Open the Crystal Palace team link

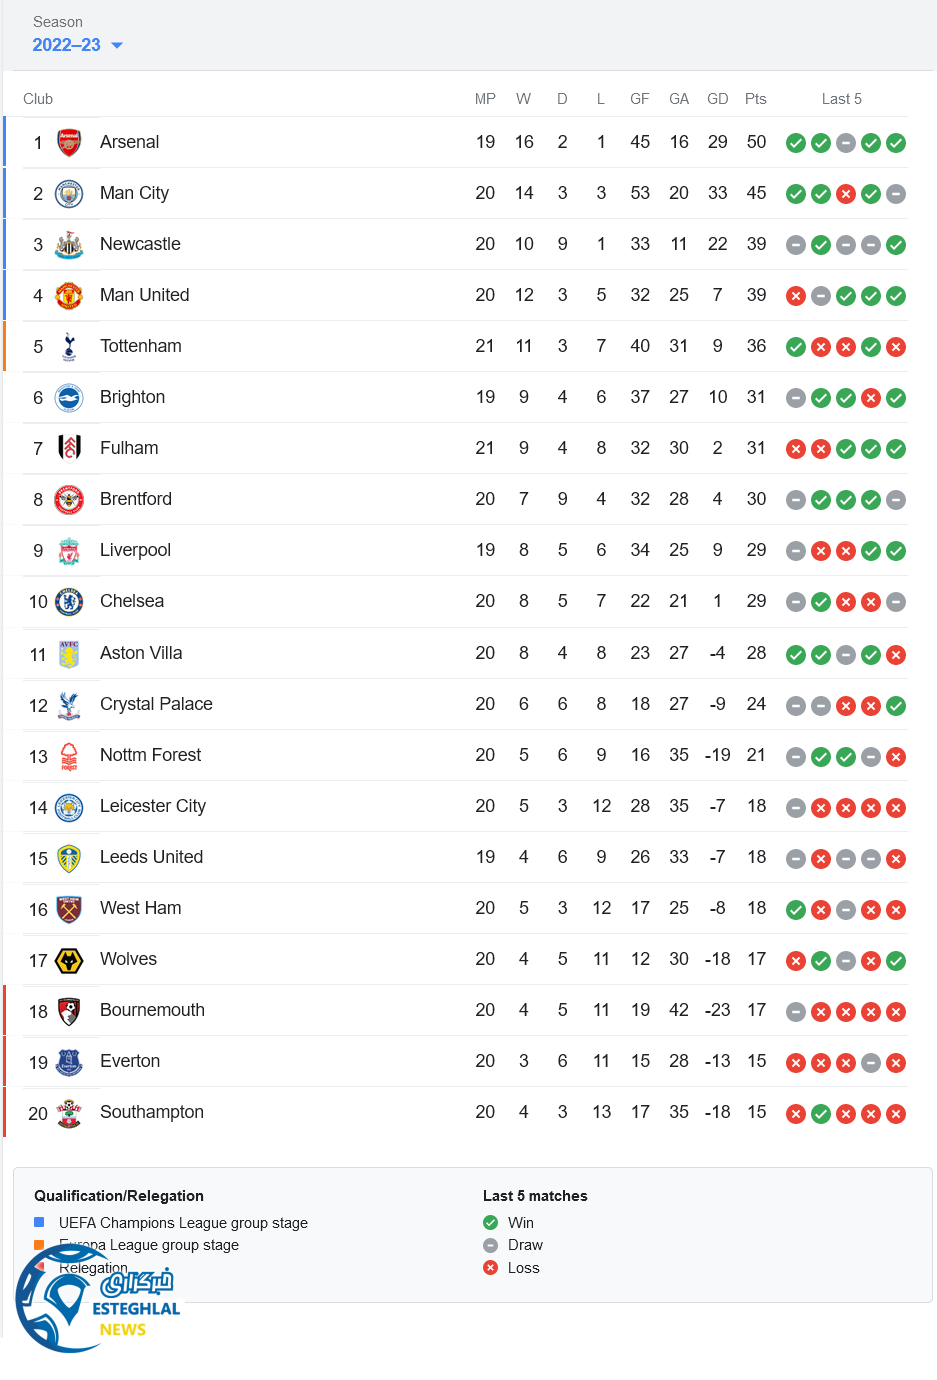(x=156, y=704)
